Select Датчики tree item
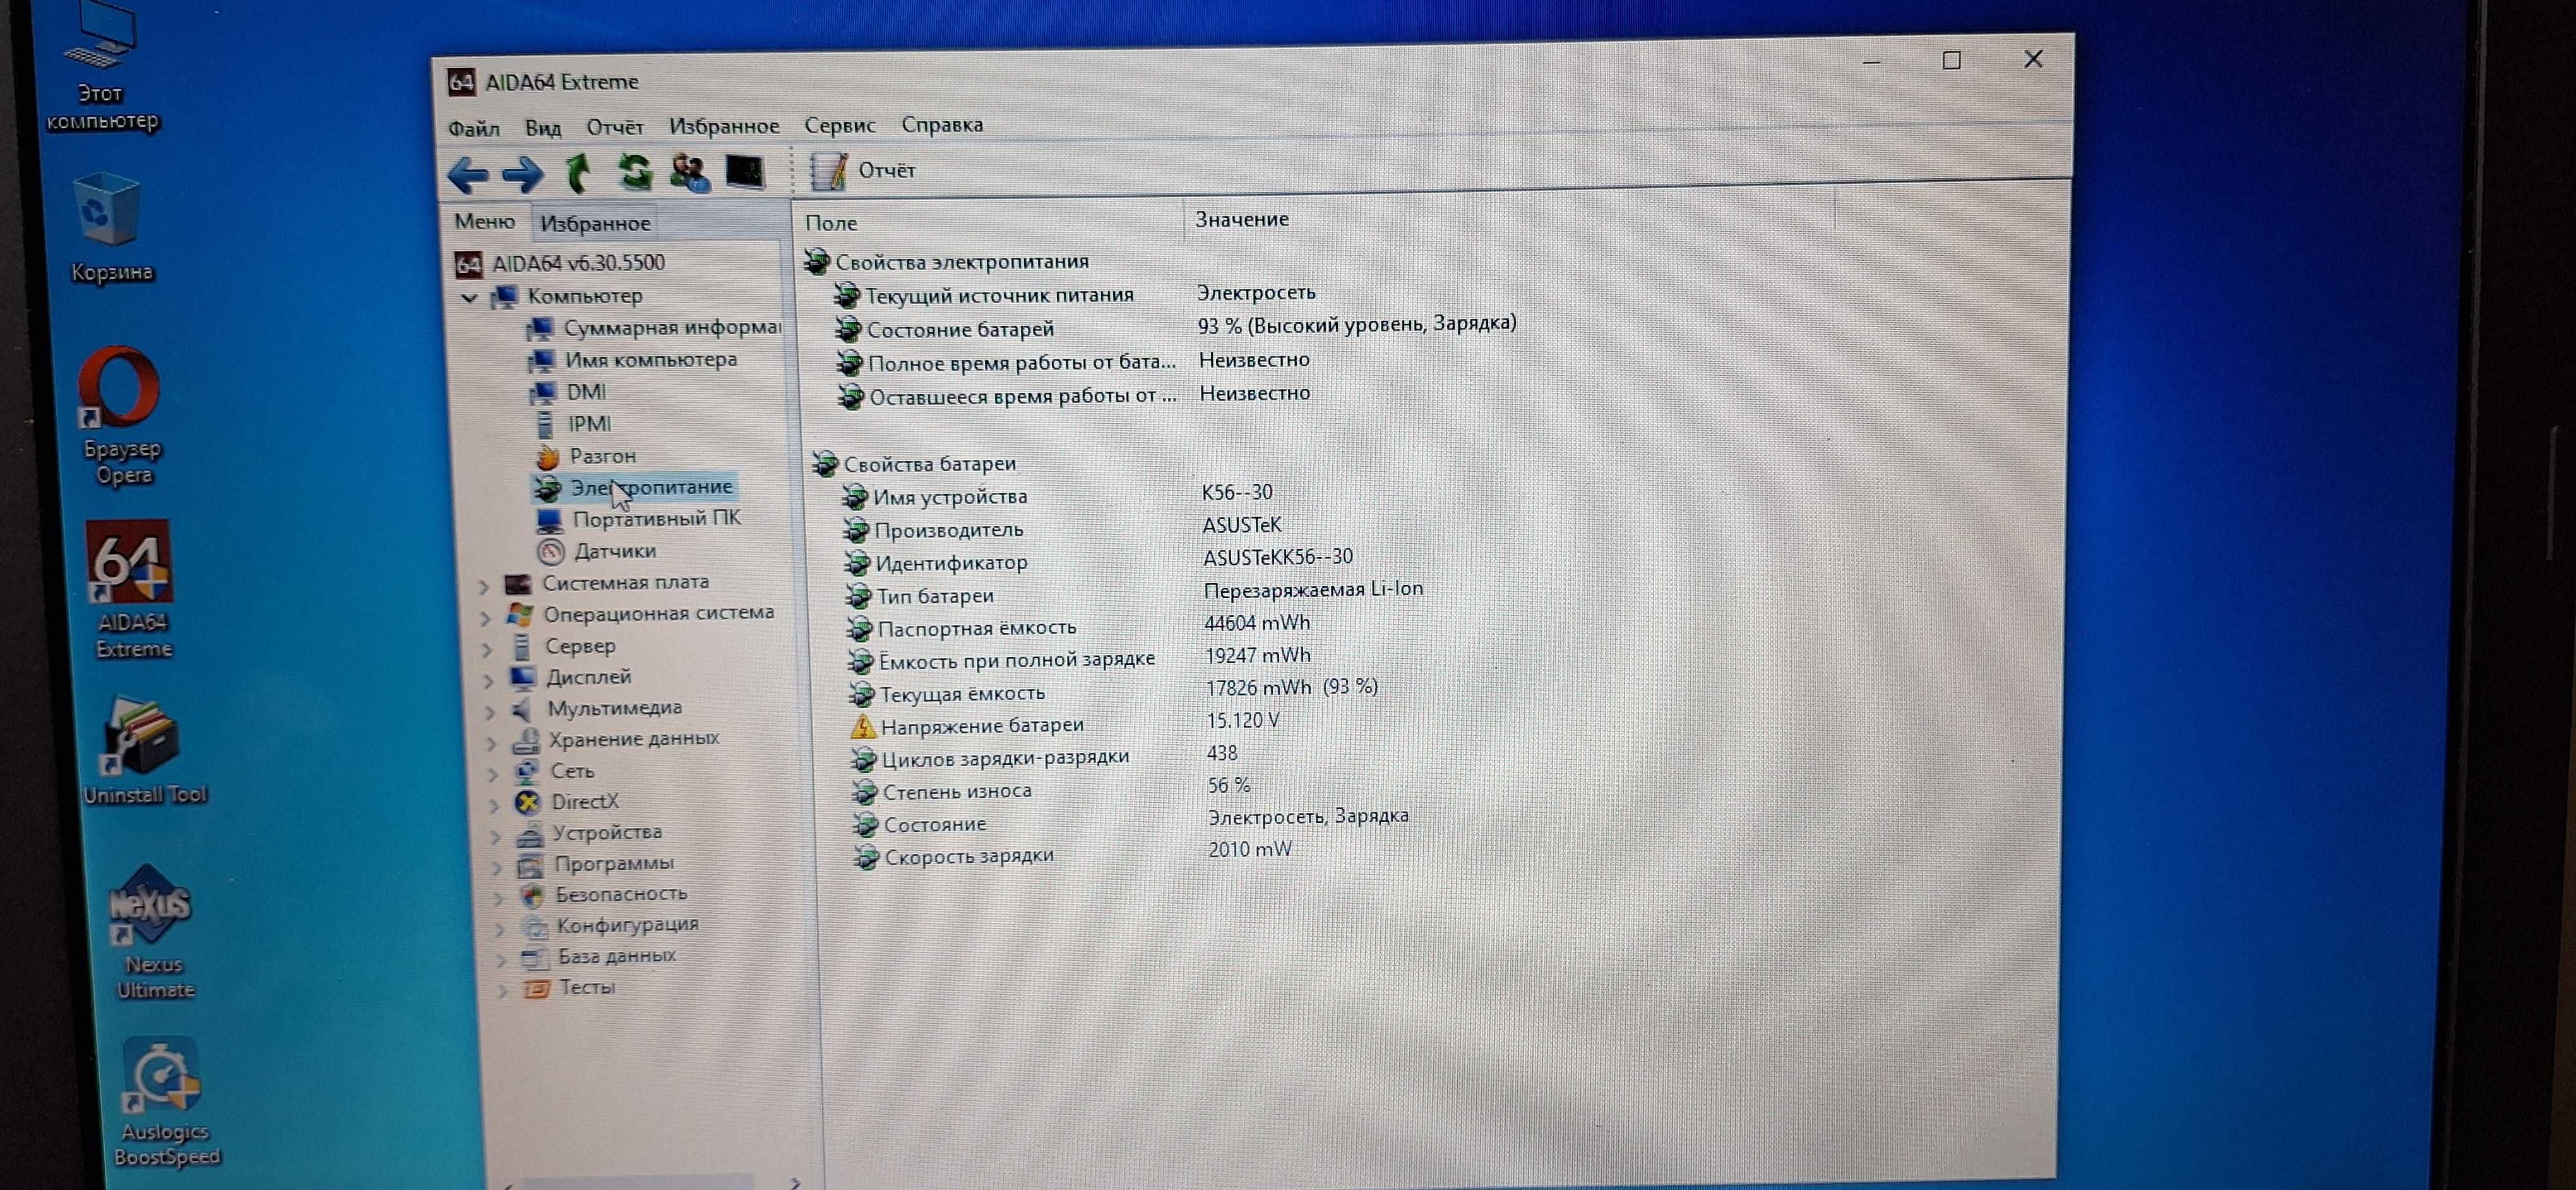 [596, 551]
